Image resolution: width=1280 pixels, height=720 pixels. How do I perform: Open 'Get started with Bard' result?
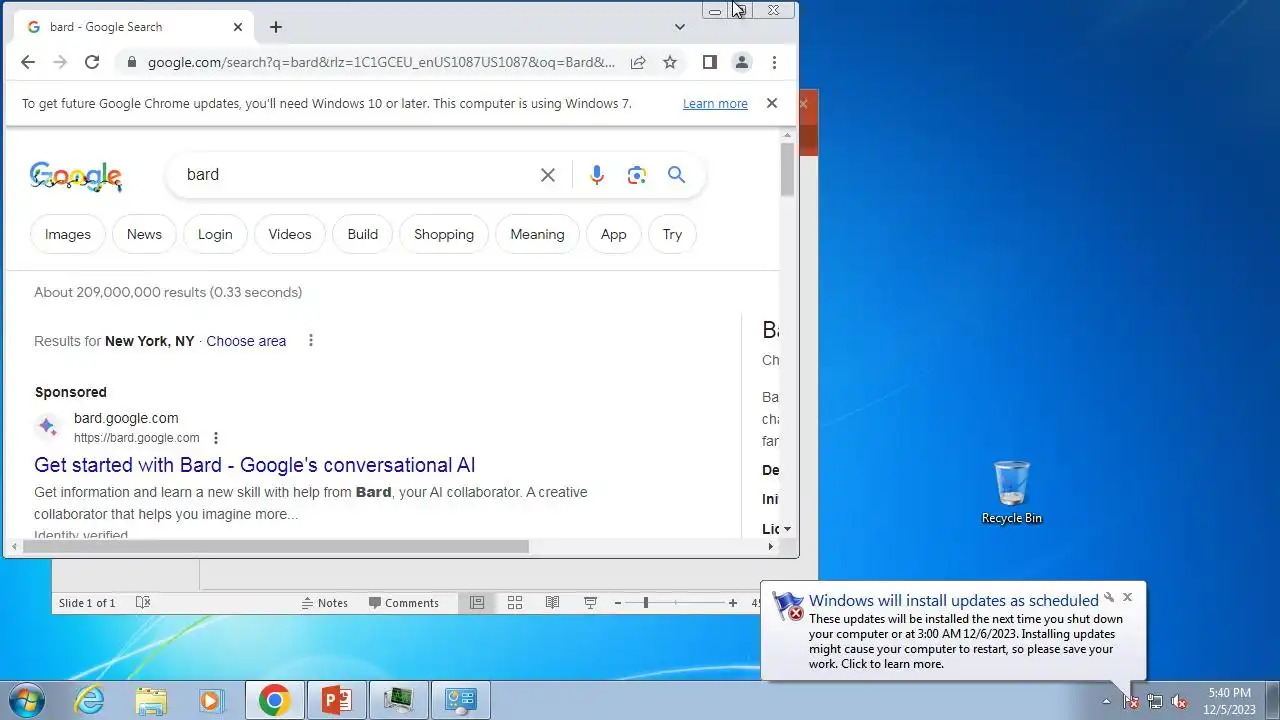[255, 465]
